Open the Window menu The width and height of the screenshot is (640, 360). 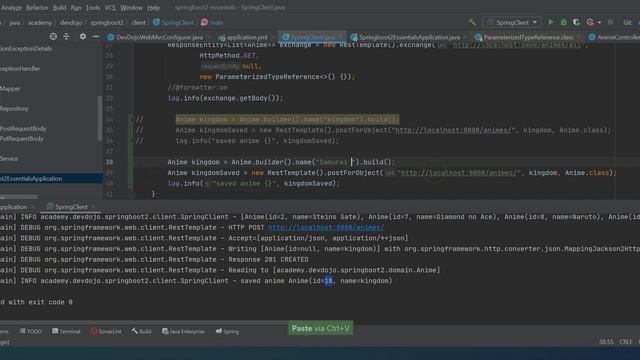[x=131, y=8]
